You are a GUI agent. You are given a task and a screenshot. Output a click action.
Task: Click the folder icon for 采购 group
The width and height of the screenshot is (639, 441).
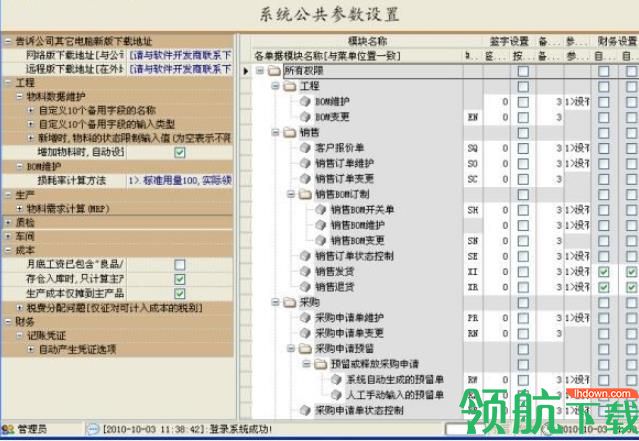click(x=290, y=302)
